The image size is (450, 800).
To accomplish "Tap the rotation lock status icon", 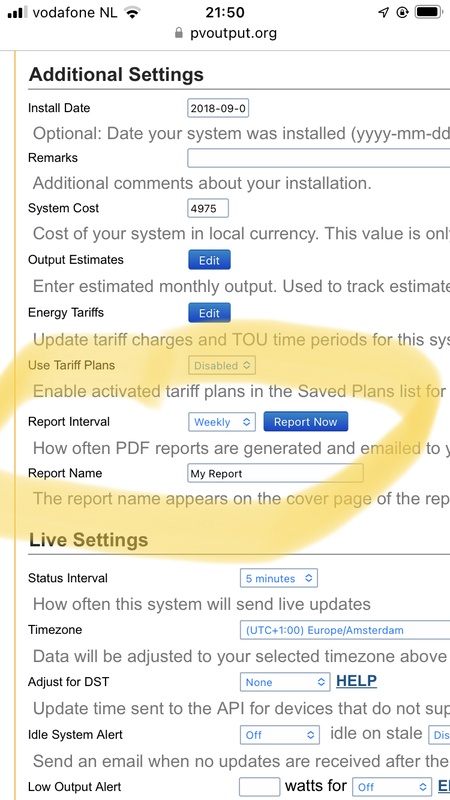I will [x=403, y=12].
